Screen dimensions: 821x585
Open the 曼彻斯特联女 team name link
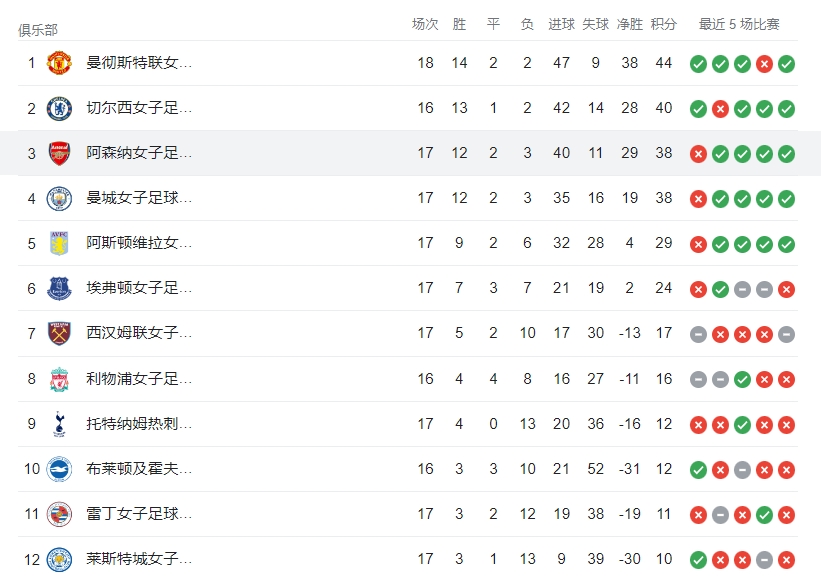pyautogui.click(x=139, y=63)
